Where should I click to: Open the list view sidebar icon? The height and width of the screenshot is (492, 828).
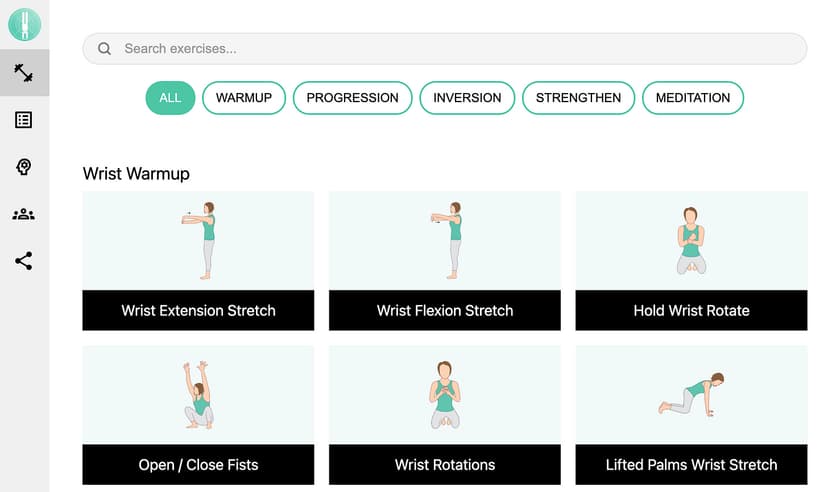pyautogui.click(x=24, y=120)
